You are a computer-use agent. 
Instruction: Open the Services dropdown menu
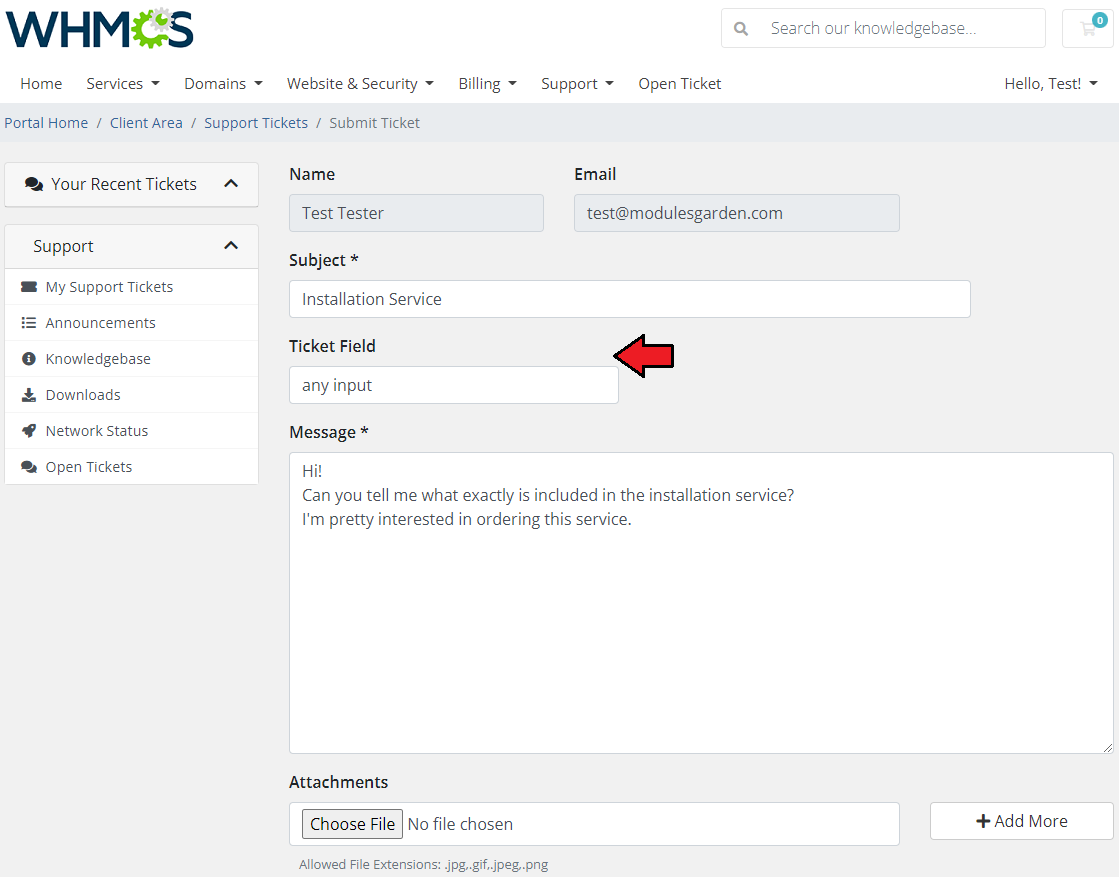(x=123, y=83)
